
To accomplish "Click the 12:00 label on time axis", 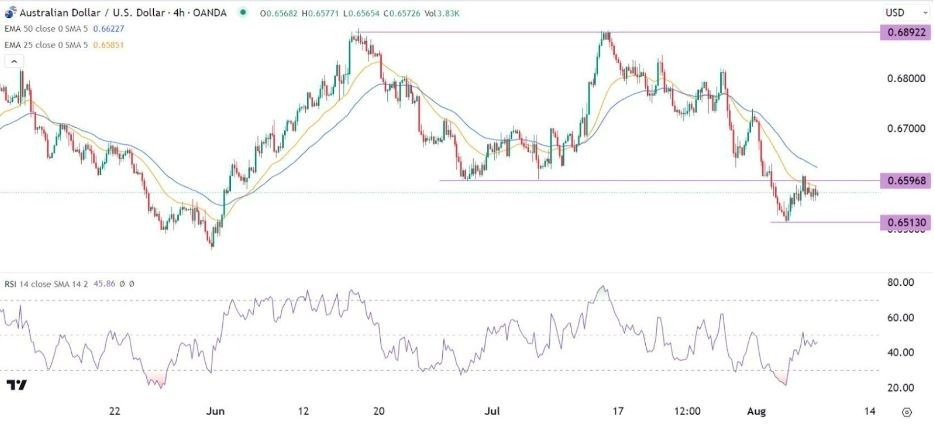I will (x=686, y=411).
